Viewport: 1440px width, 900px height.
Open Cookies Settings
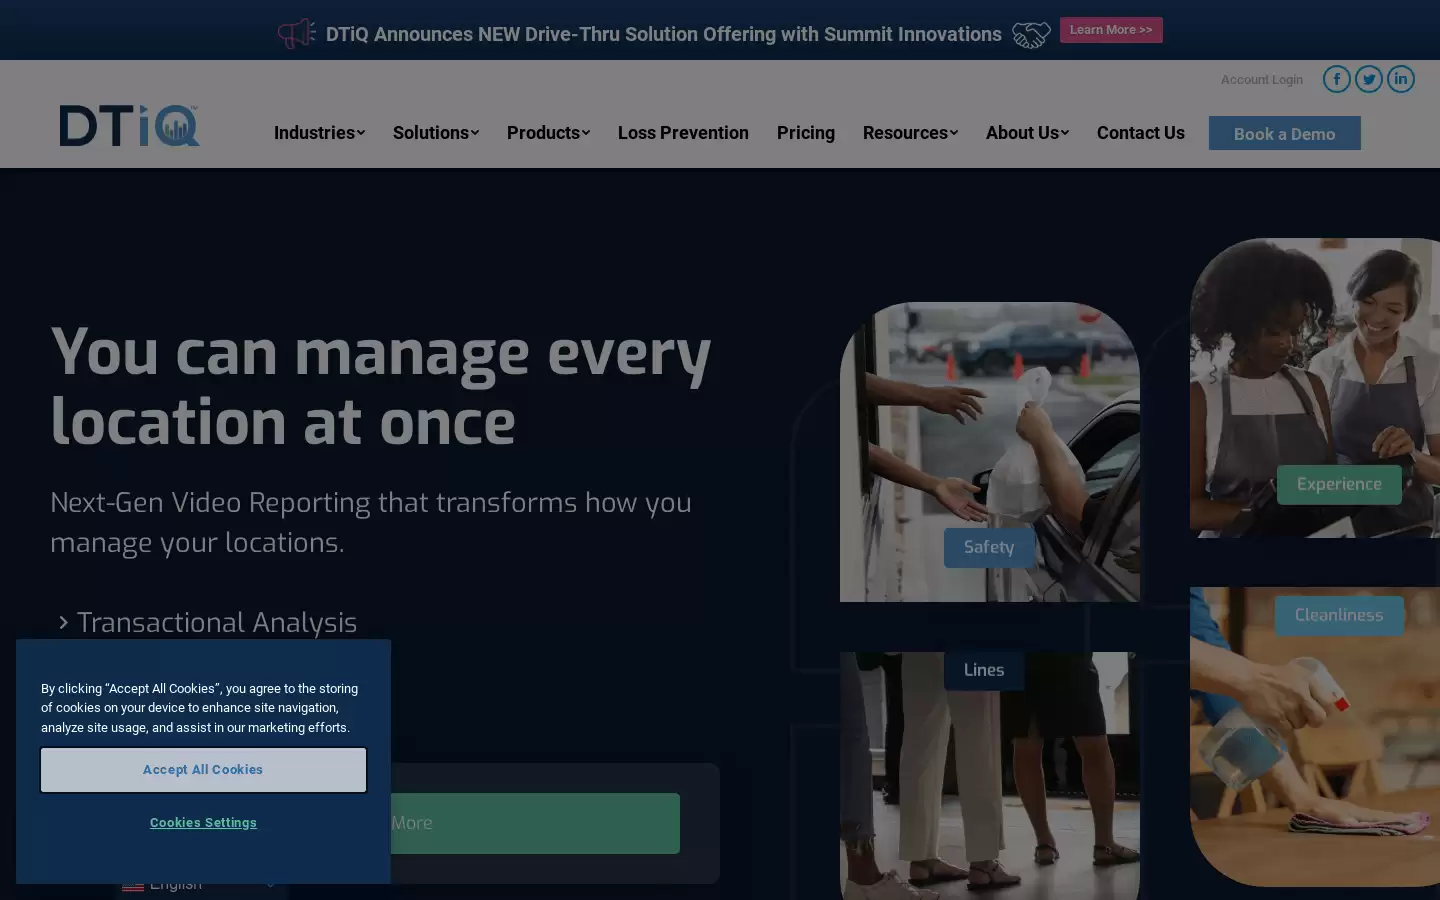[203, 823]
